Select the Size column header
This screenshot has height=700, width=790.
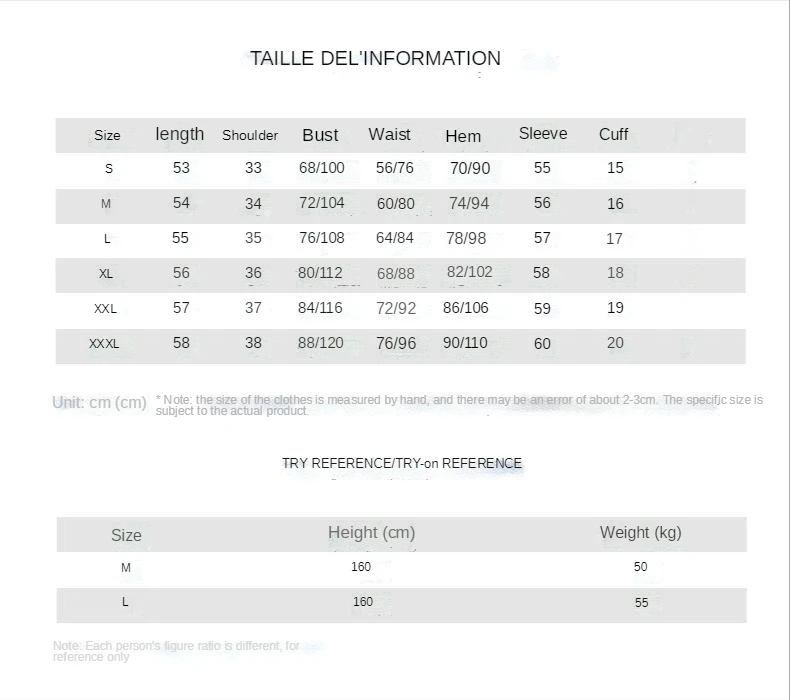pos(107,135)
